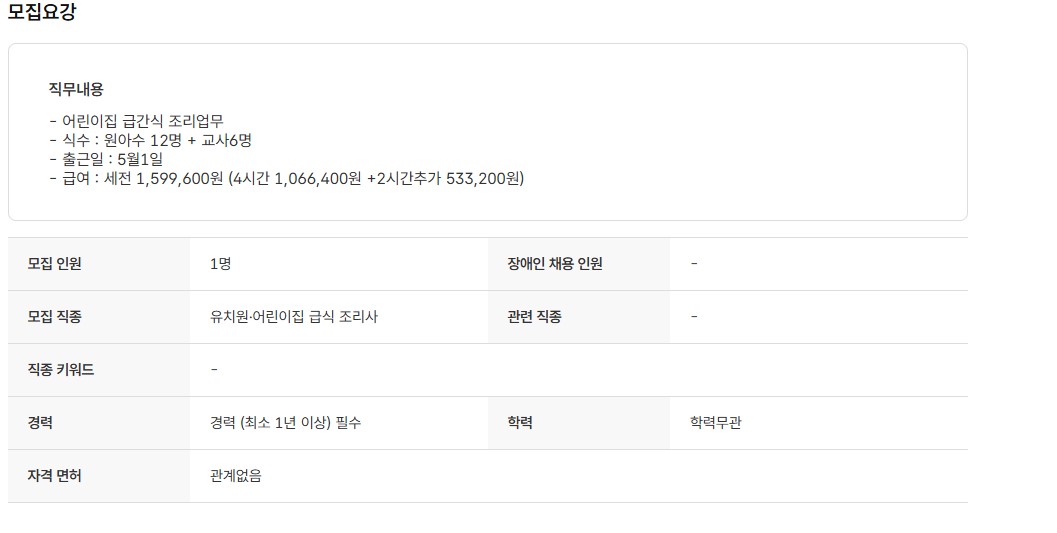
Task: Click the 학력 label cell
Action: coord(521,423)
